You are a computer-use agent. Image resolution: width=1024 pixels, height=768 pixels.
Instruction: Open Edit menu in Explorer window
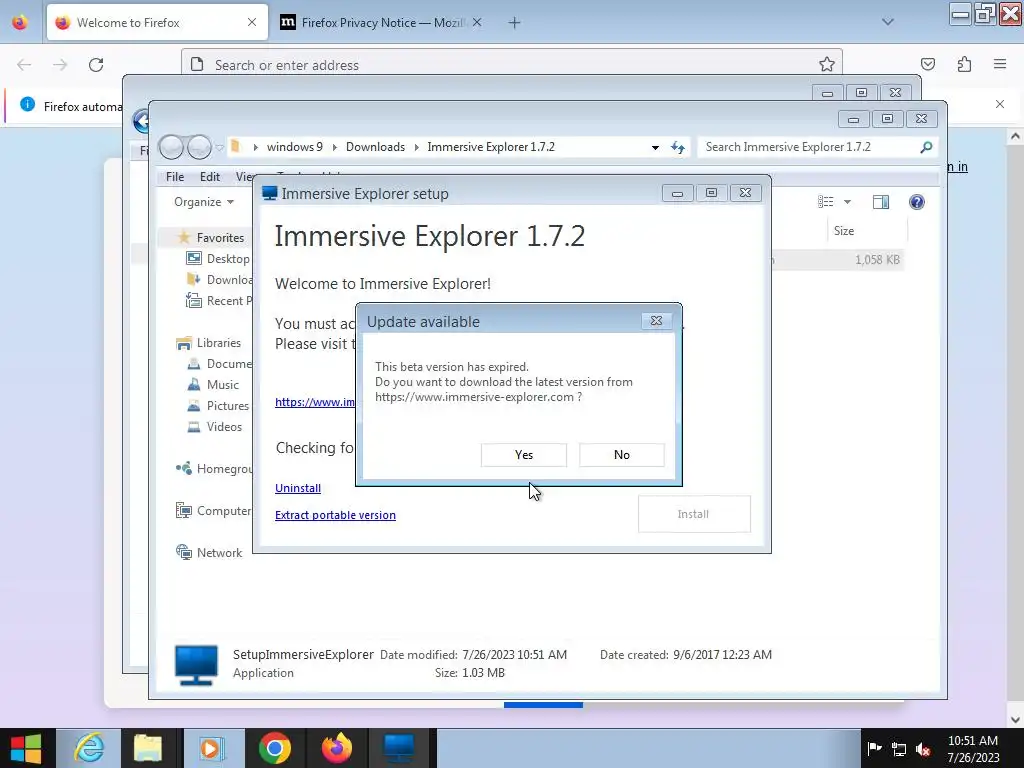(210, 176)
